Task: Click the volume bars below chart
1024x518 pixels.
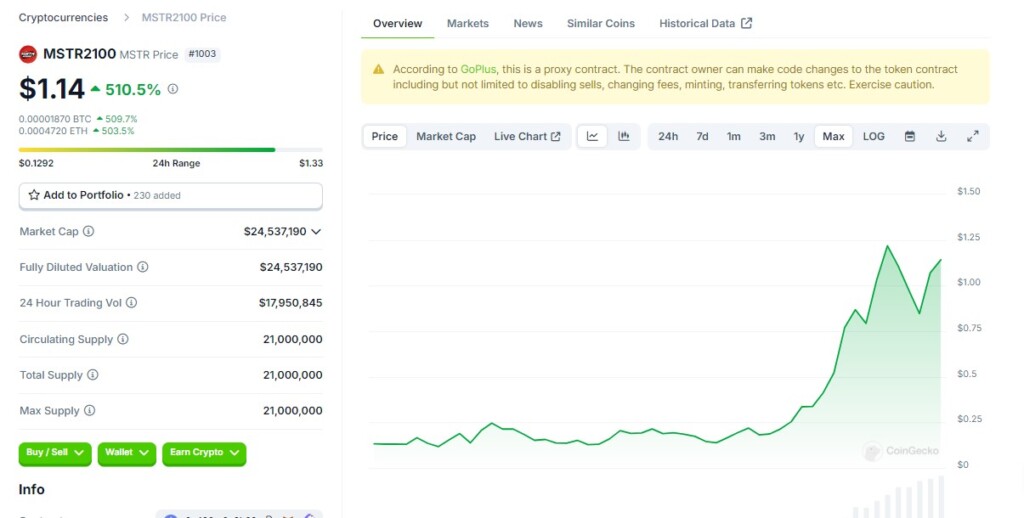Action: (899, 498)
